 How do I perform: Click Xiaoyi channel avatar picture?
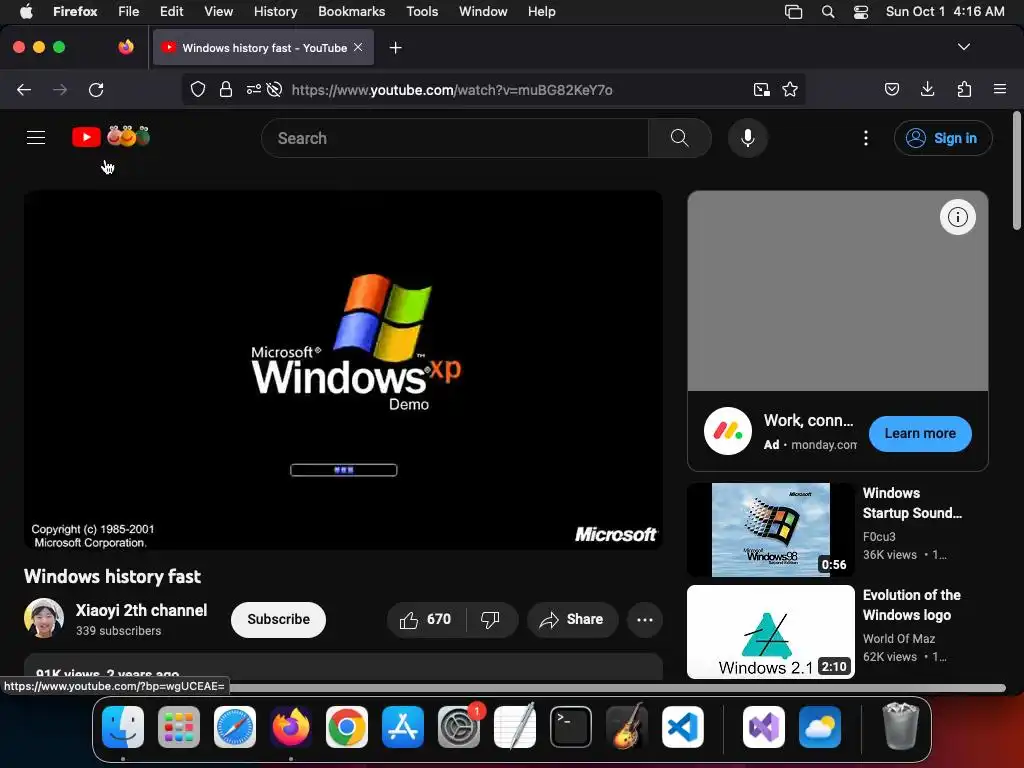click(44, 618)
